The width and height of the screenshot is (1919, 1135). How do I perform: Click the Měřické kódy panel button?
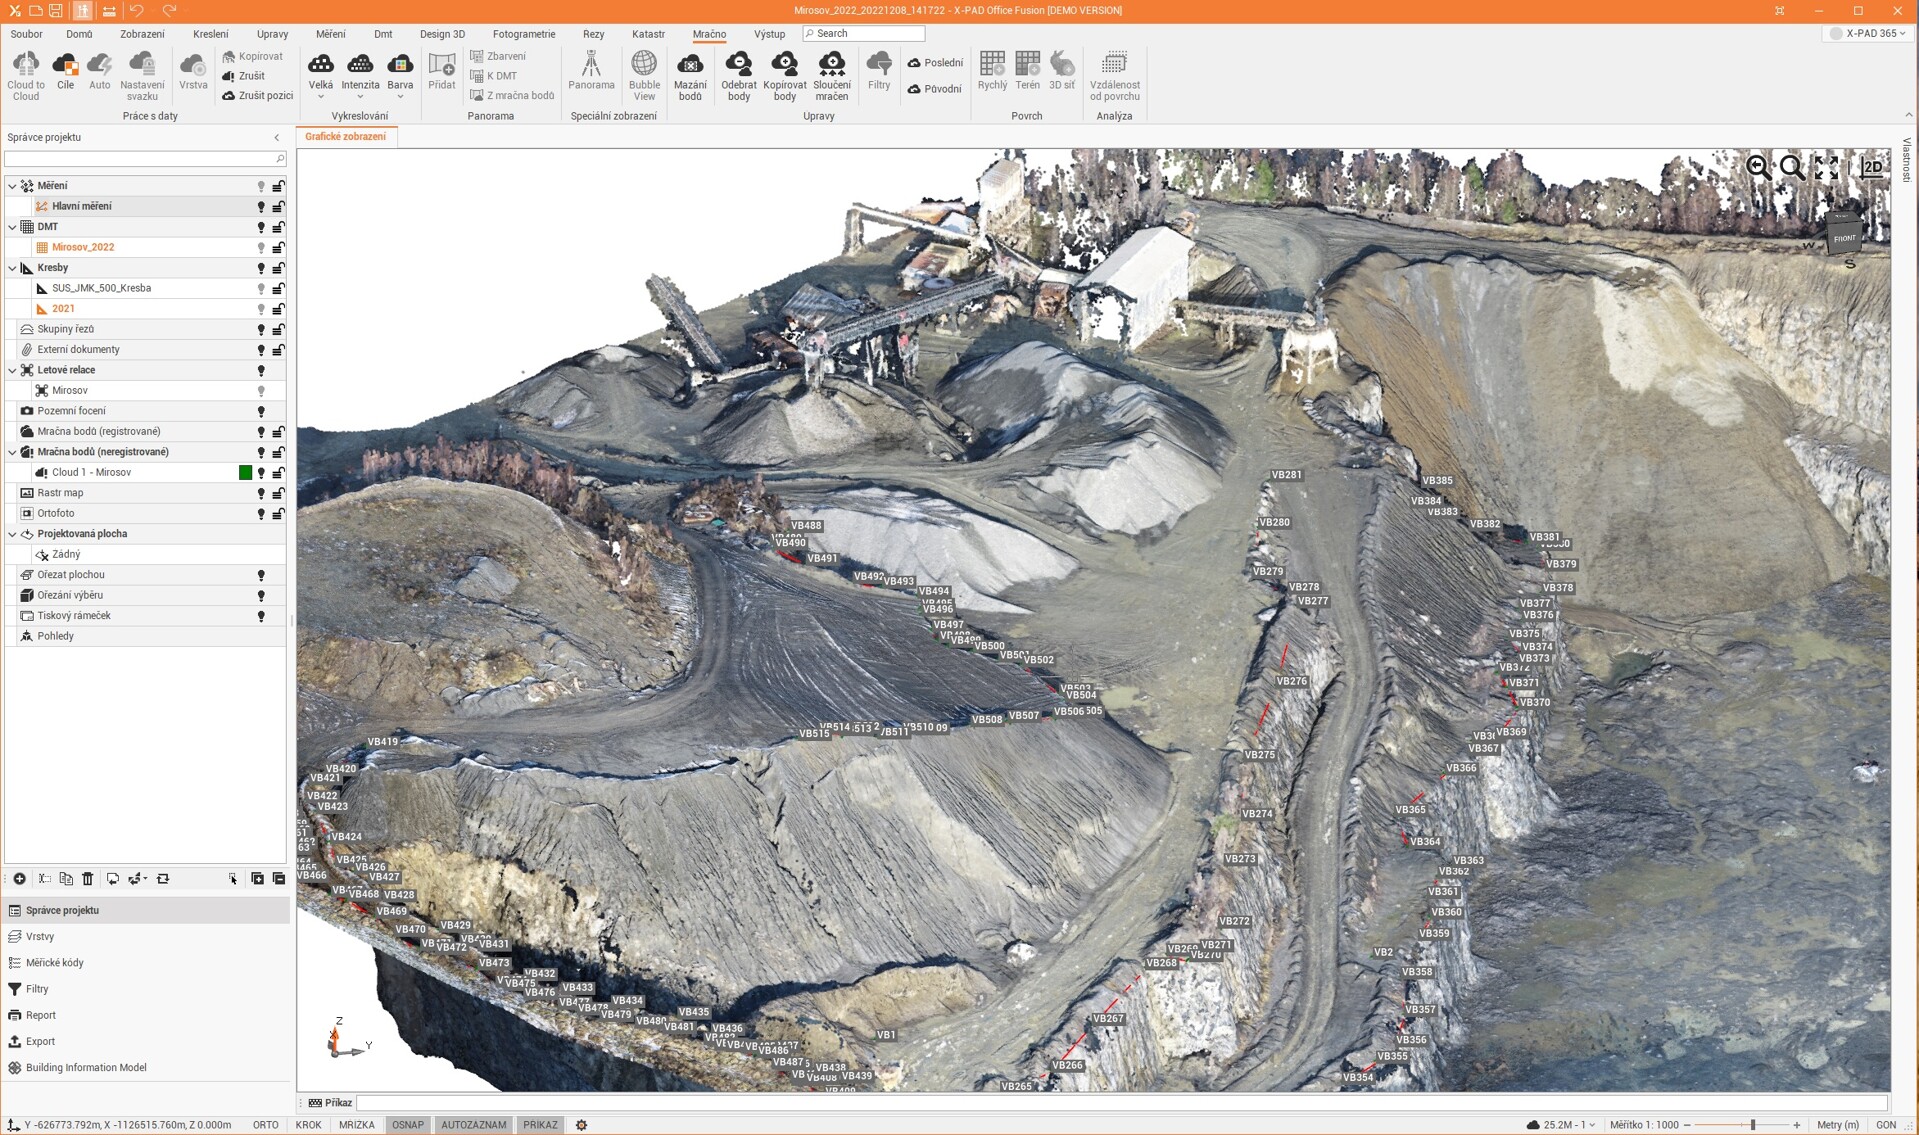point(55,963)
